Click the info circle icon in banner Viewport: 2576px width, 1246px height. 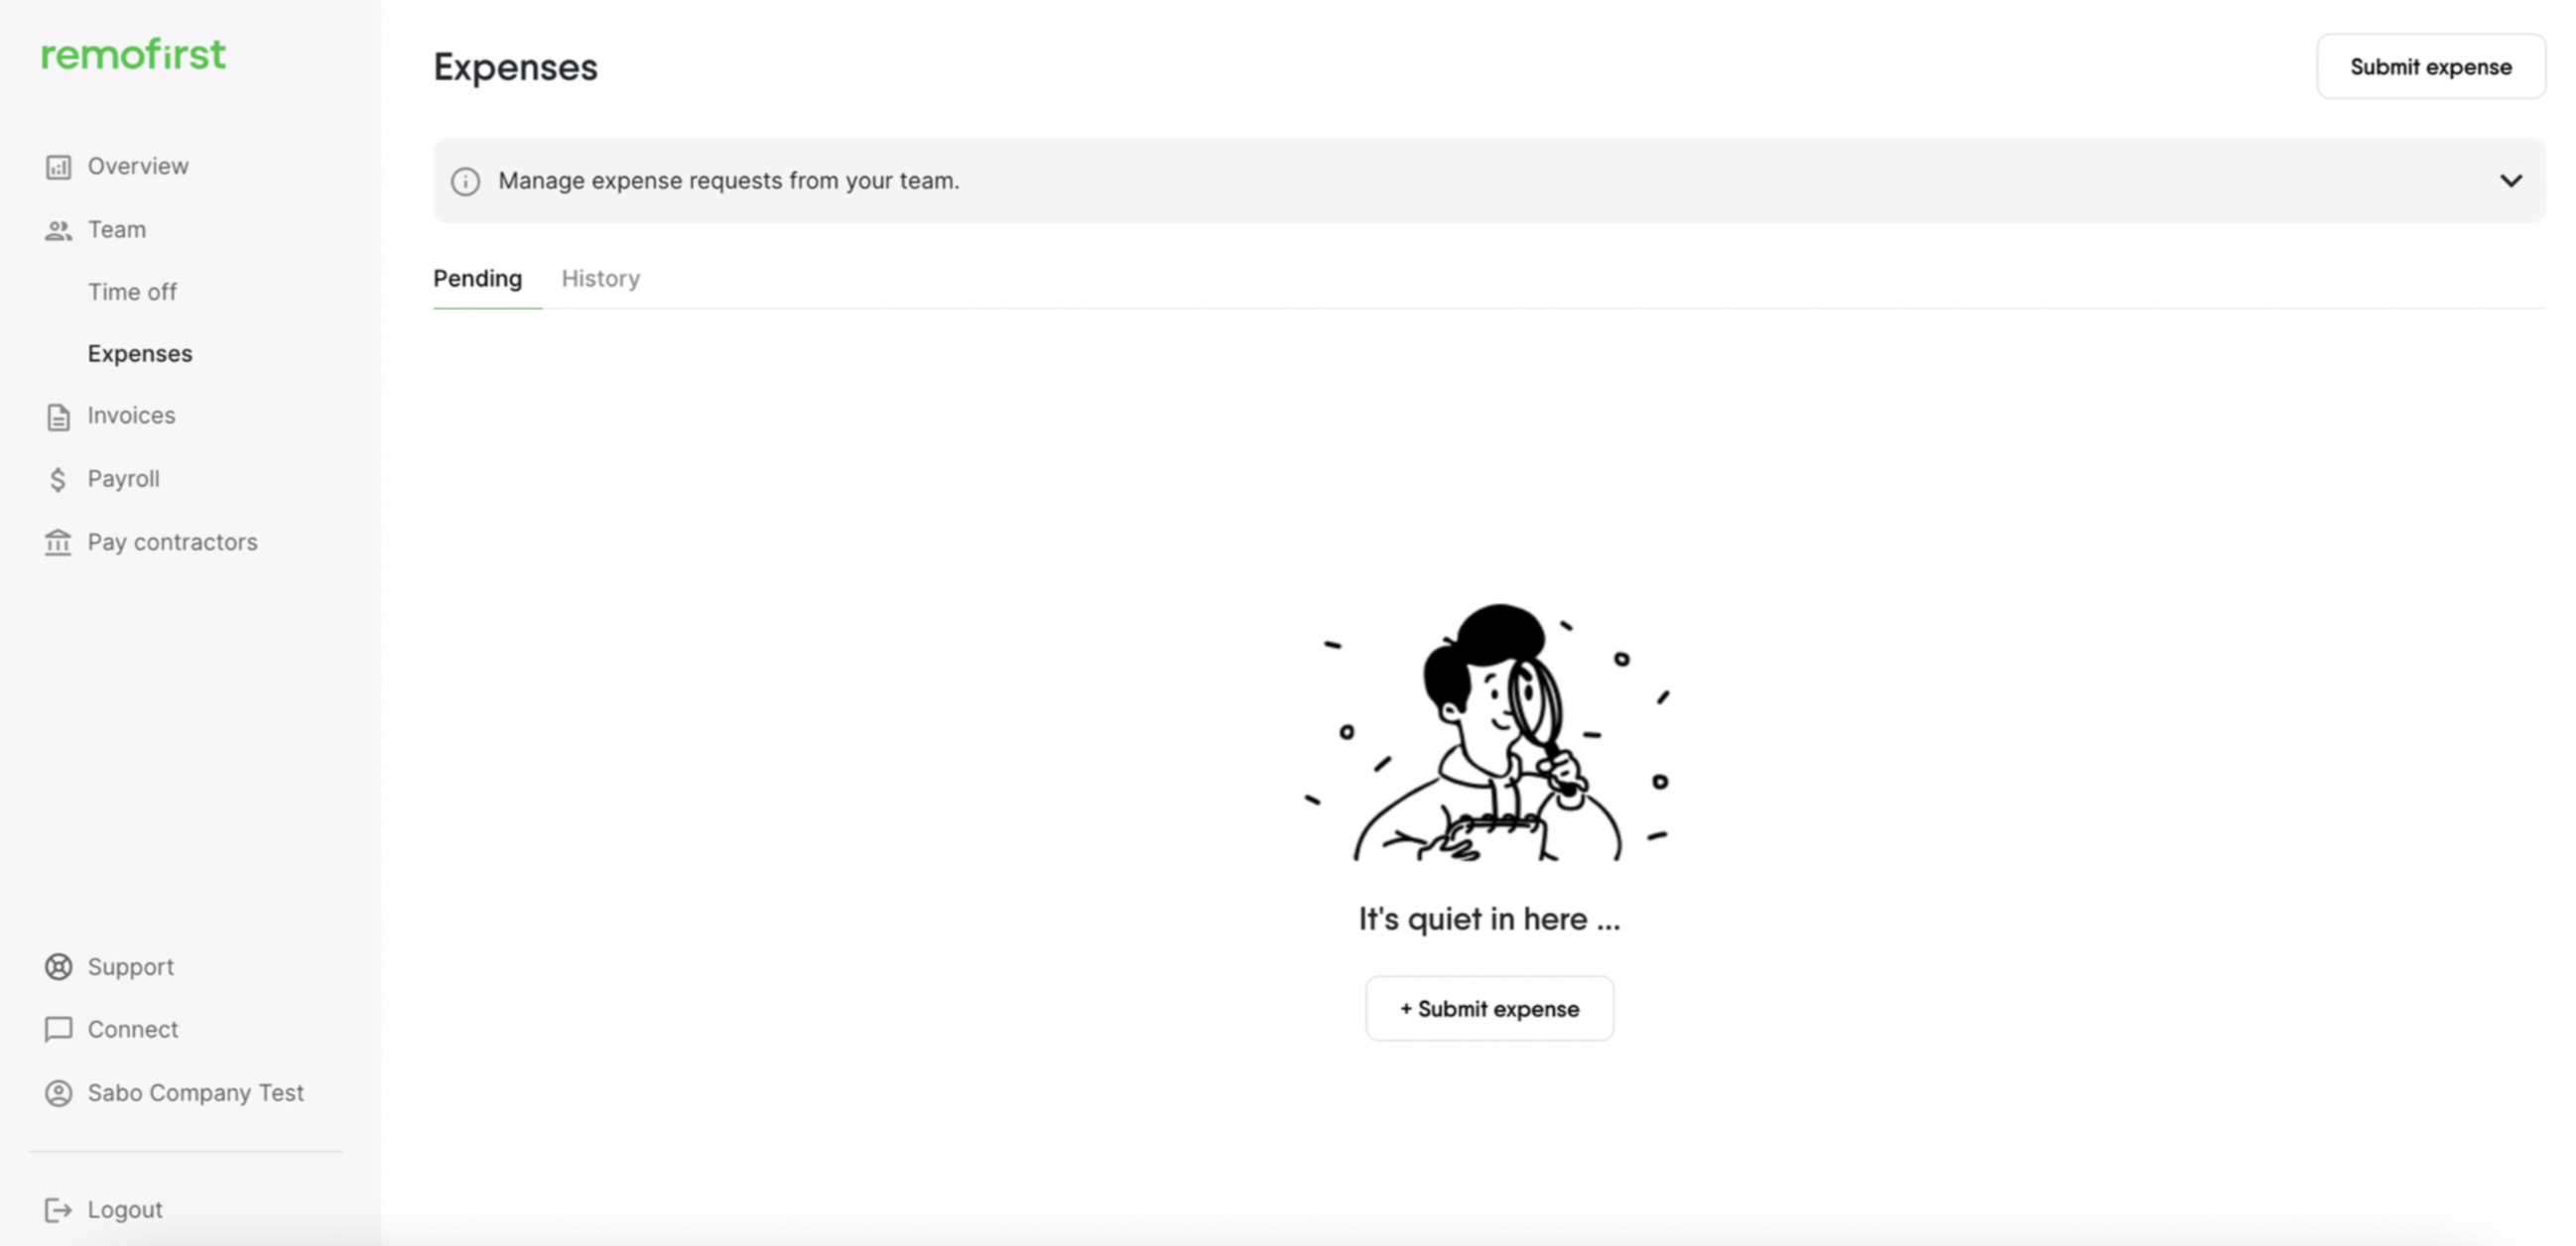[465, 181]
